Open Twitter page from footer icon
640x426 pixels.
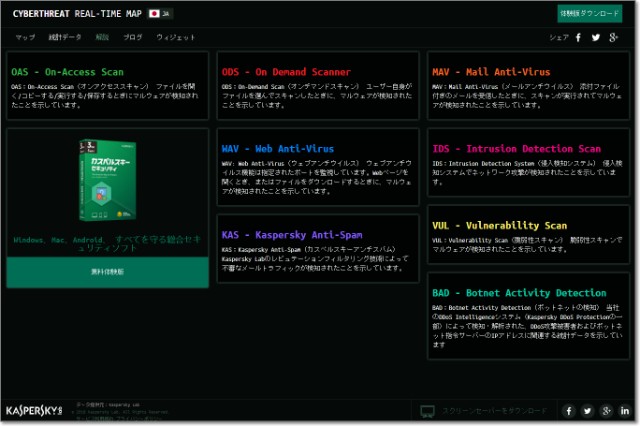click(x=587, y=410)
